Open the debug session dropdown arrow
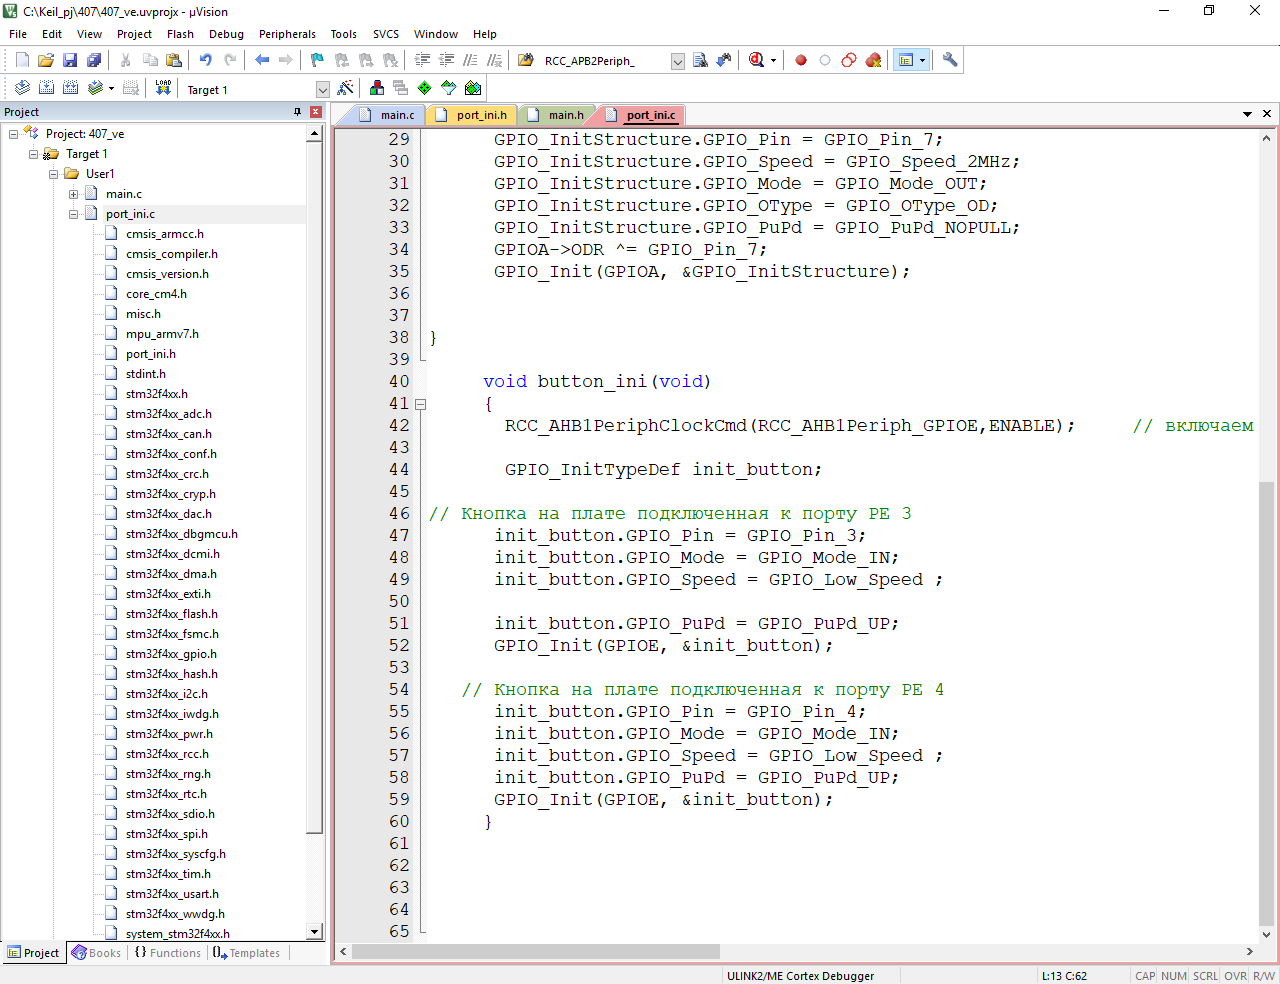The image size is (1280, 984). click(x=773, y=61)
